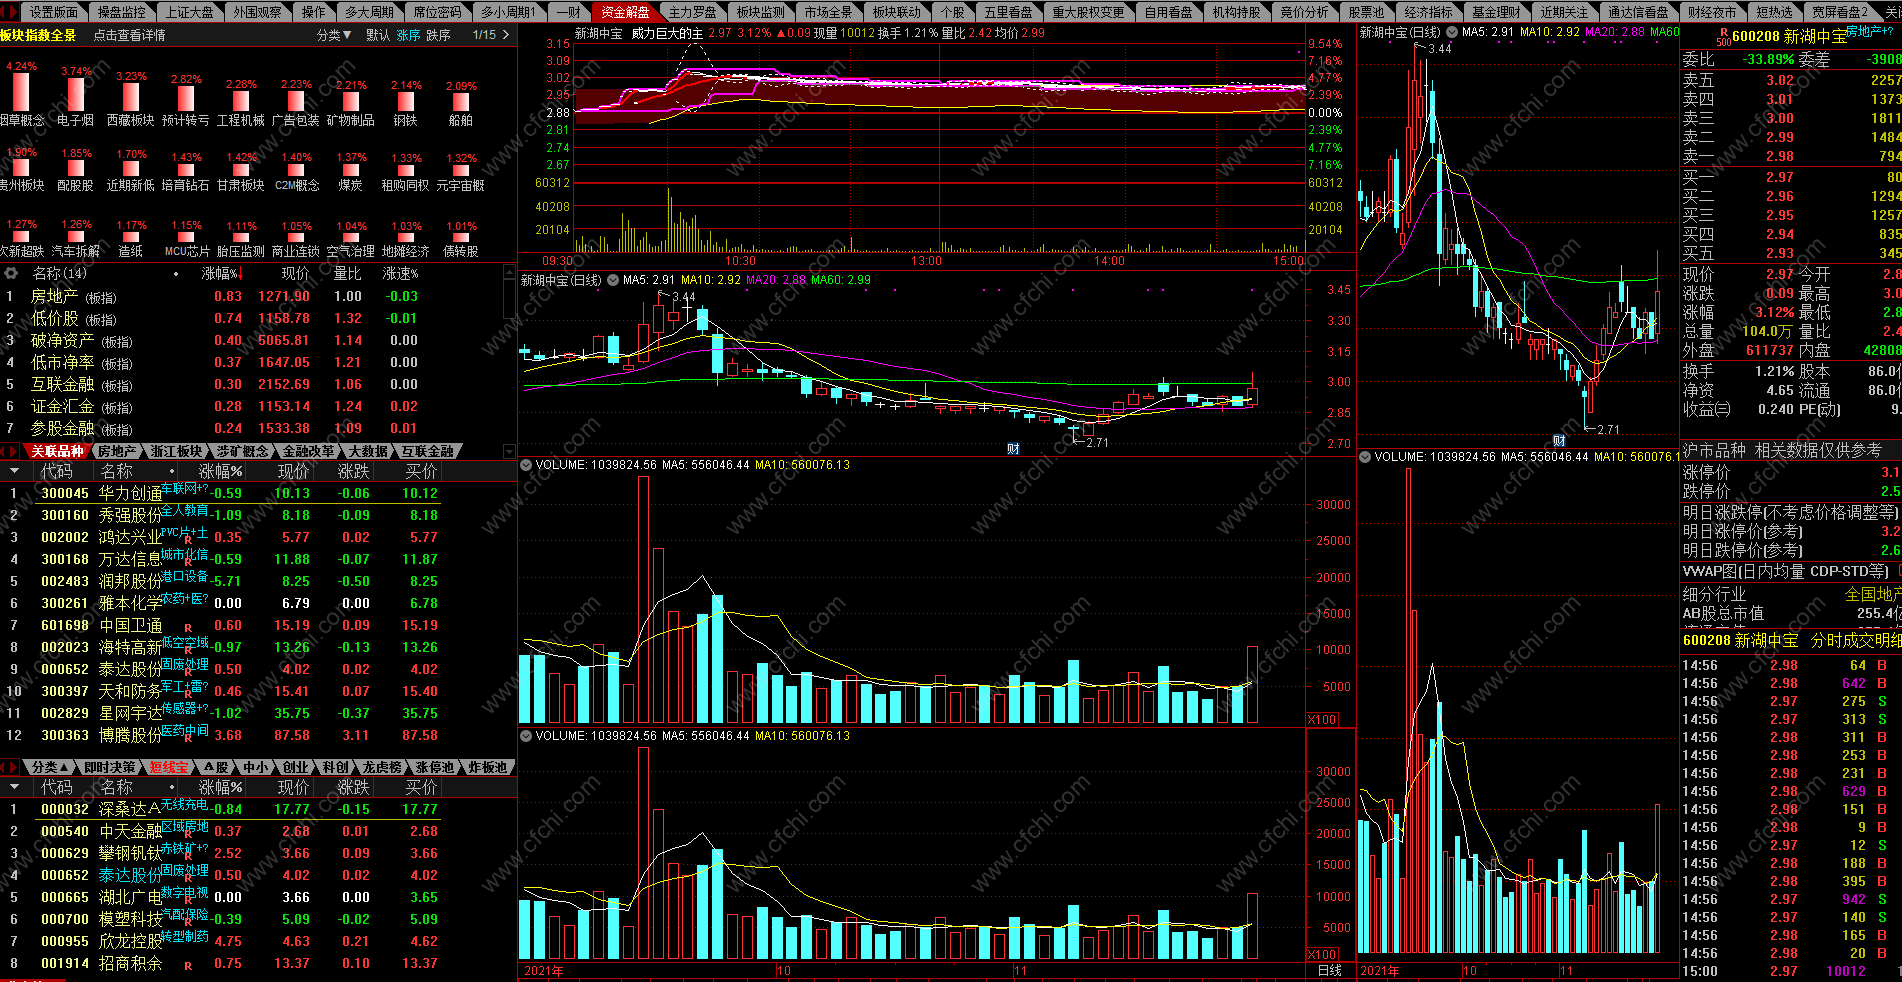Viewport: 1902px width, 982px height.
Task: Click the red R marker on the 中国卫通 row
Action: click(x=188, y=627)
